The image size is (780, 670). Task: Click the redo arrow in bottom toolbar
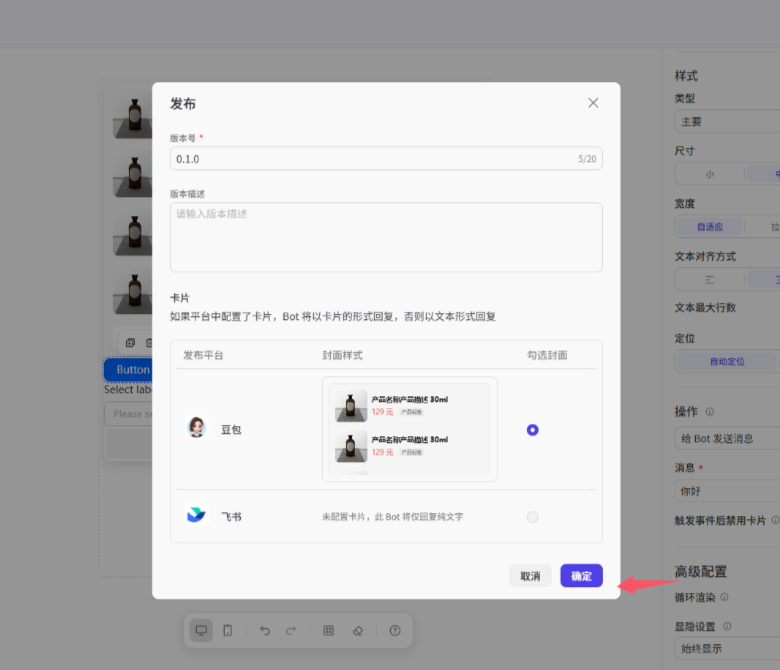291,630
